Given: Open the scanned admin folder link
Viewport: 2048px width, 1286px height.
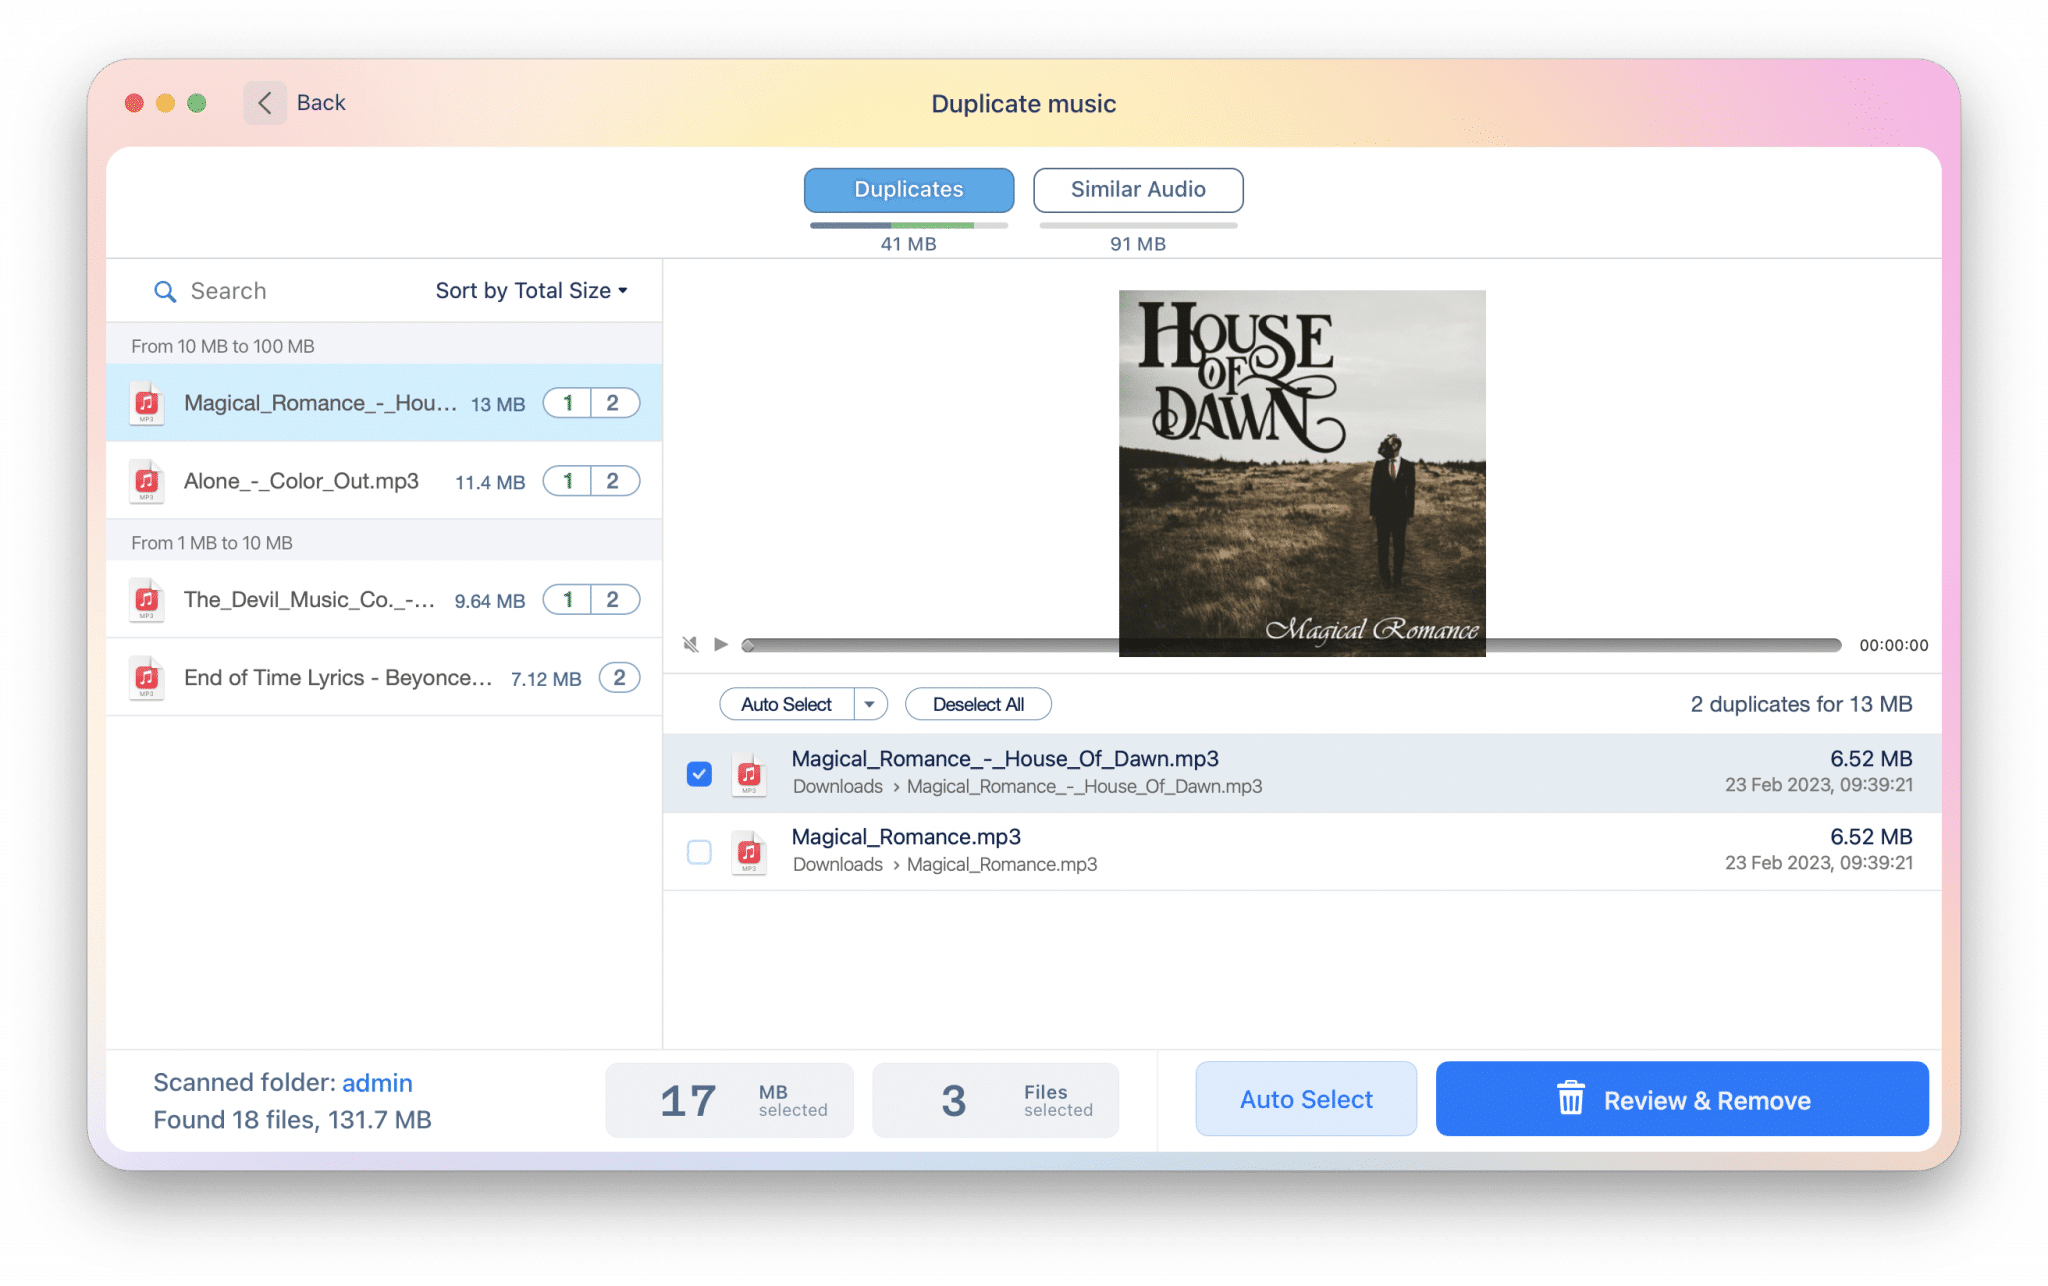Looking at the screenshot, I should pyautogui.click(x=377, y=1082).
